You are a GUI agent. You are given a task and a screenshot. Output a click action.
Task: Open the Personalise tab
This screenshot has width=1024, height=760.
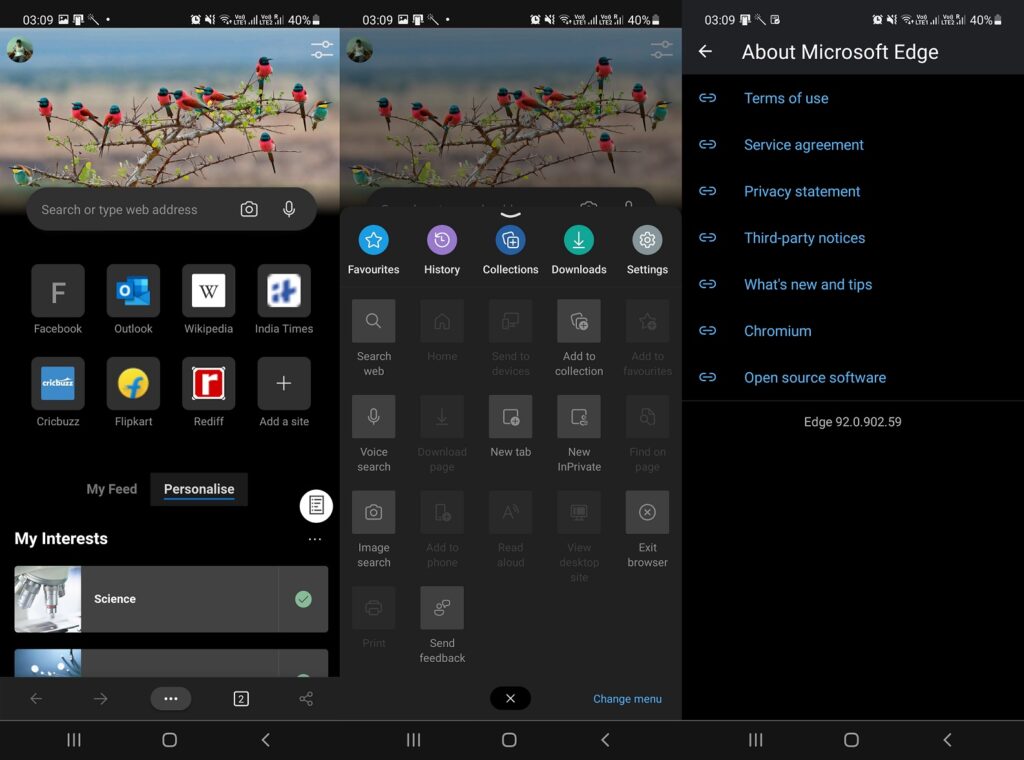point(198,489)
